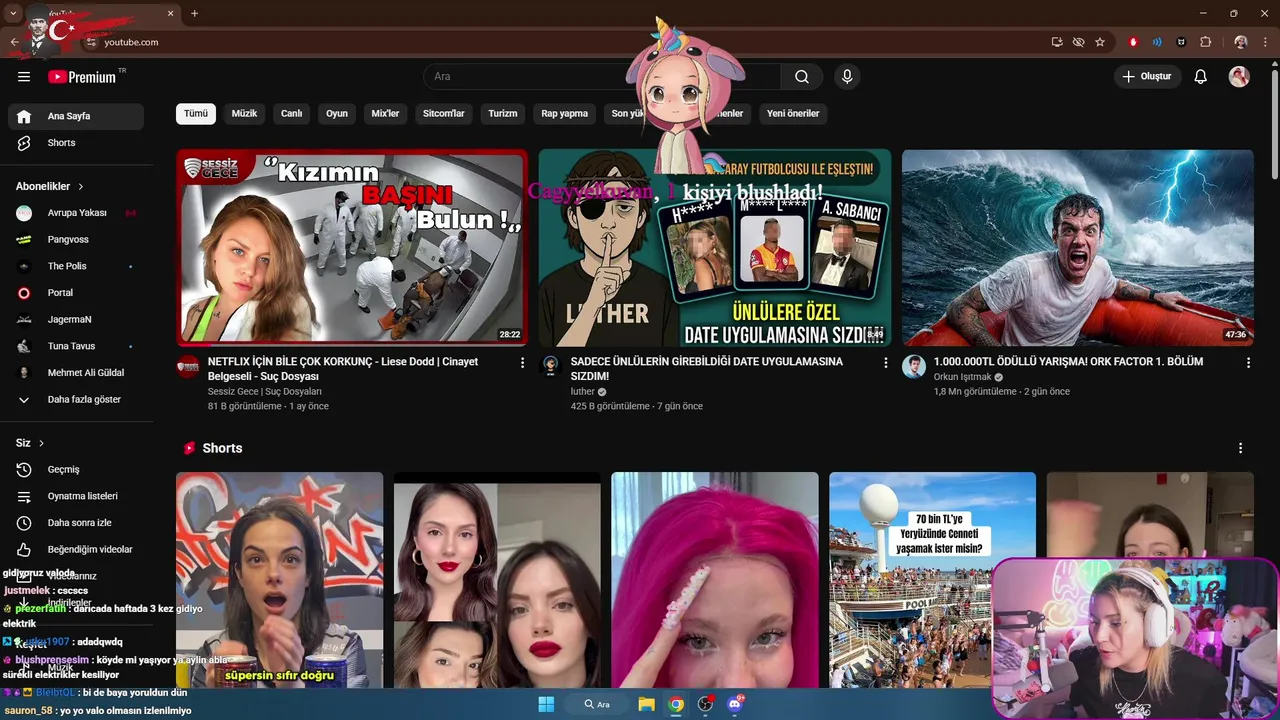
Task: Open Geçmiş history page
Action: (x=76, y=470)
